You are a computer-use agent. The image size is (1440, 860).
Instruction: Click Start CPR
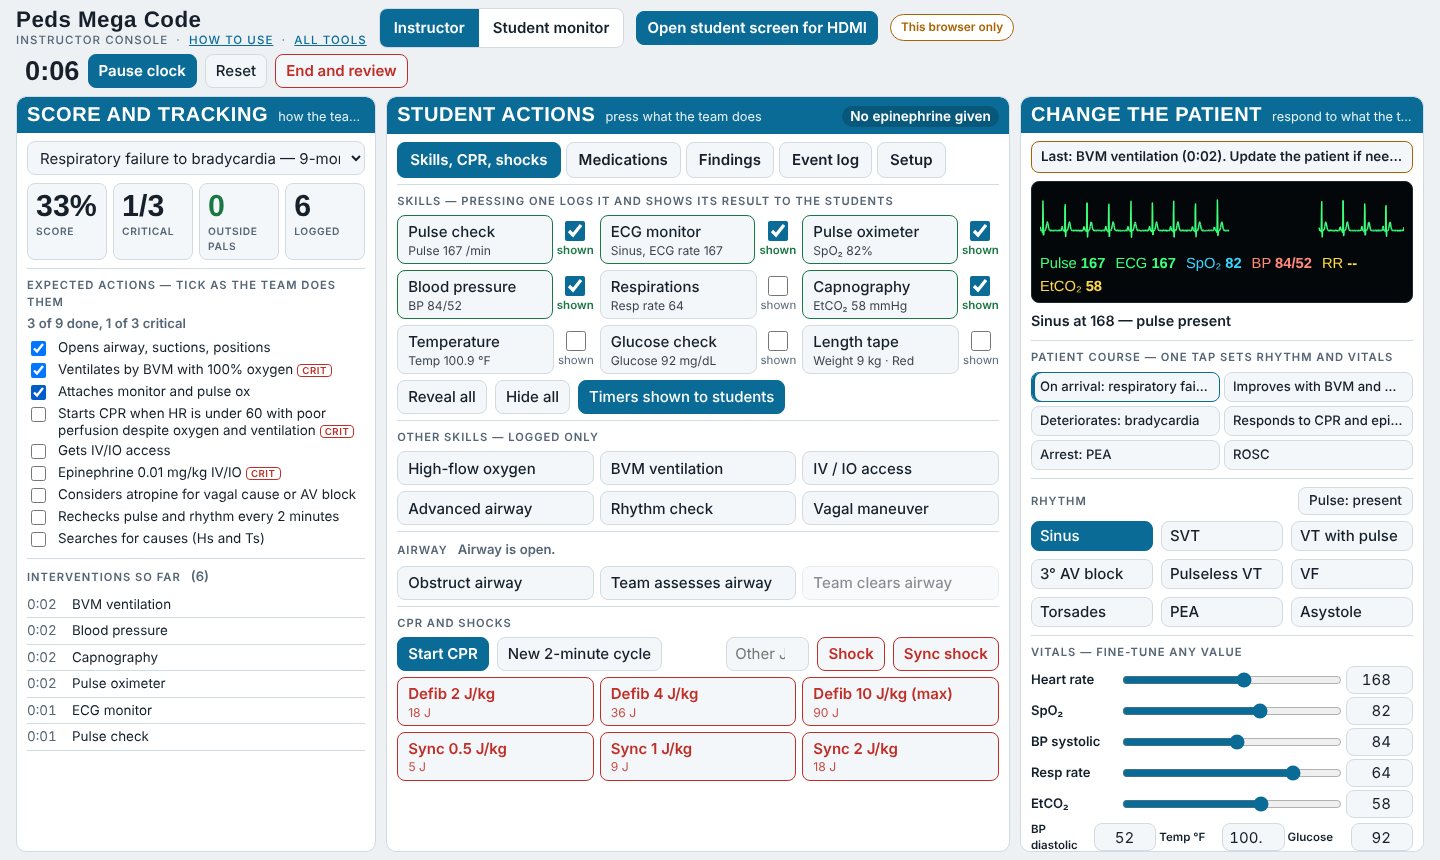443,654
